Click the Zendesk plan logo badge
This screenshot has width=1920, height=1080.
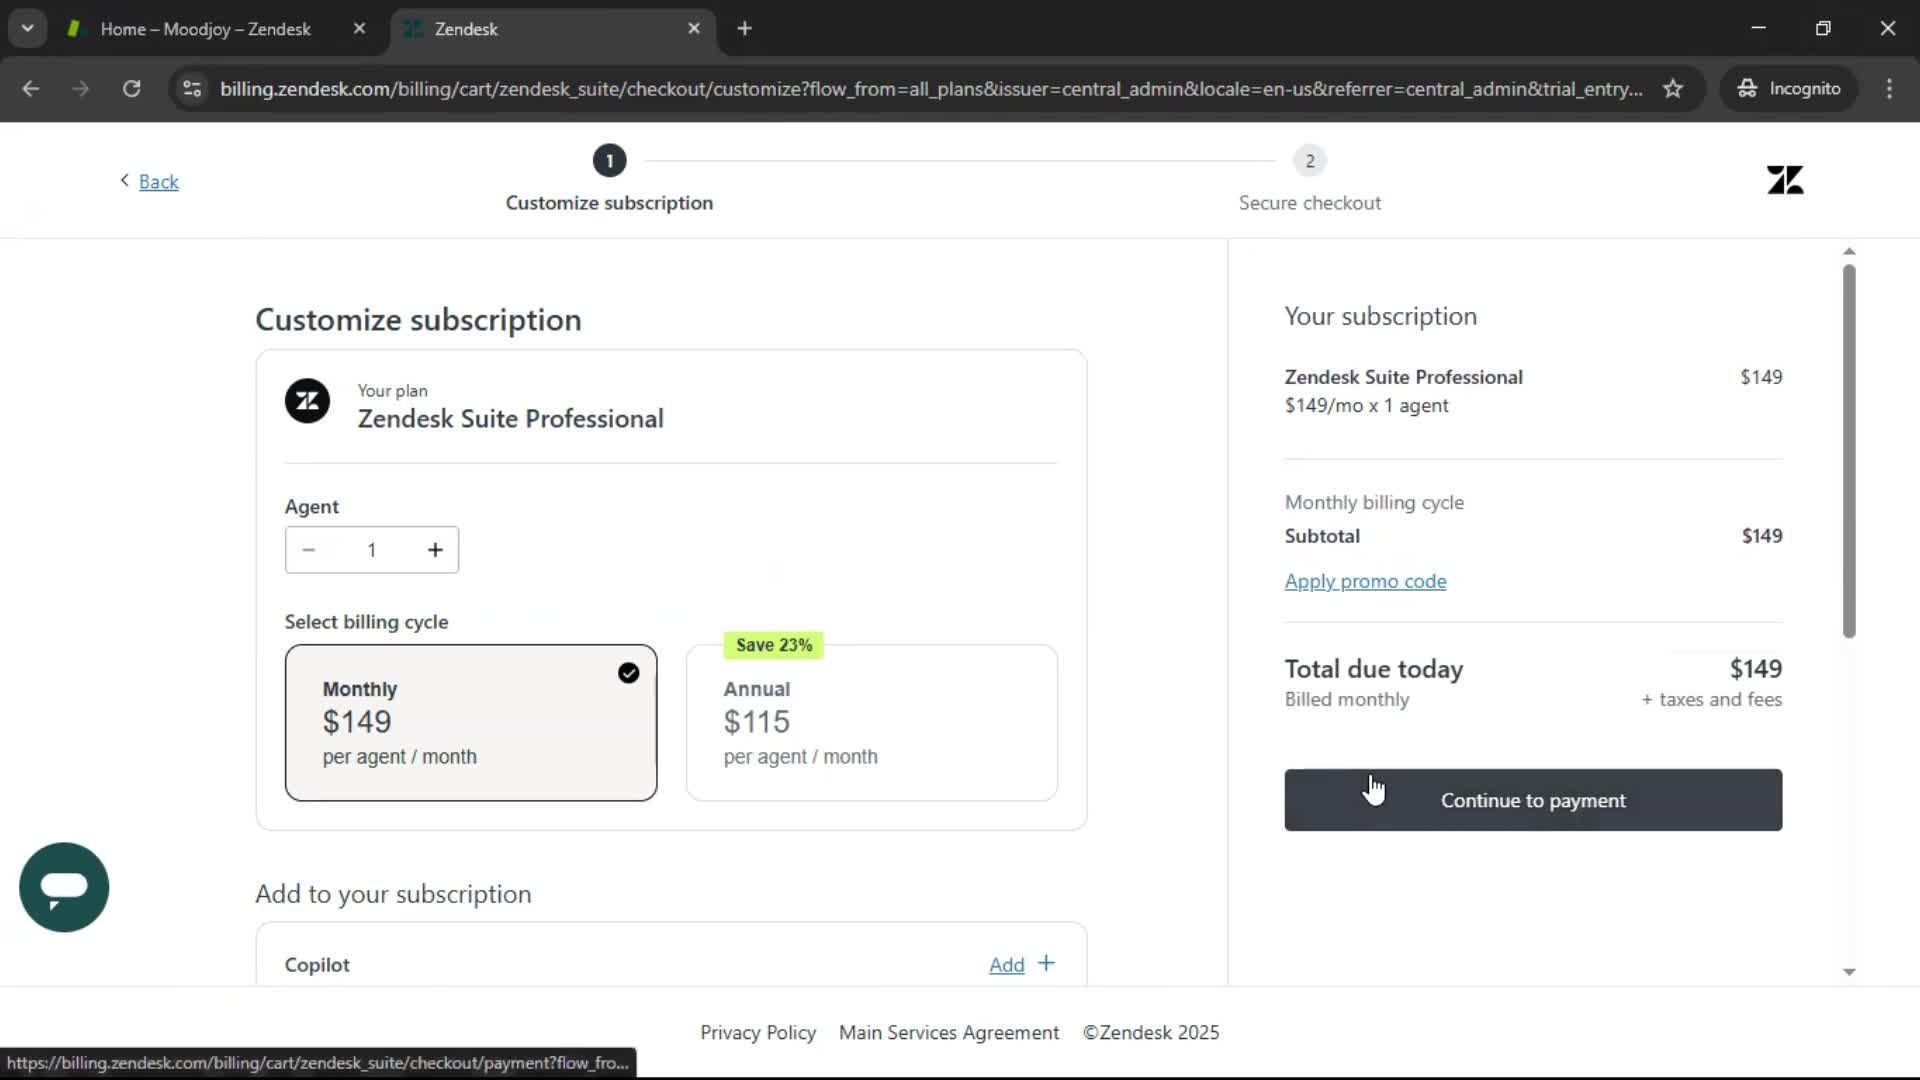click(307, 401)
